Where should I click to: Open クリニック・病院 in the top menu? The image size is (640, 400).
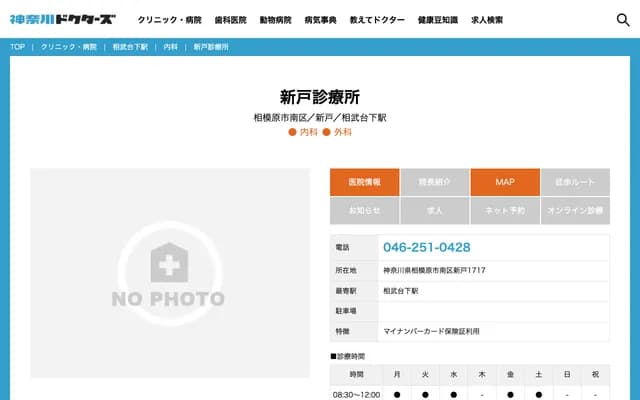pos(169,20)
